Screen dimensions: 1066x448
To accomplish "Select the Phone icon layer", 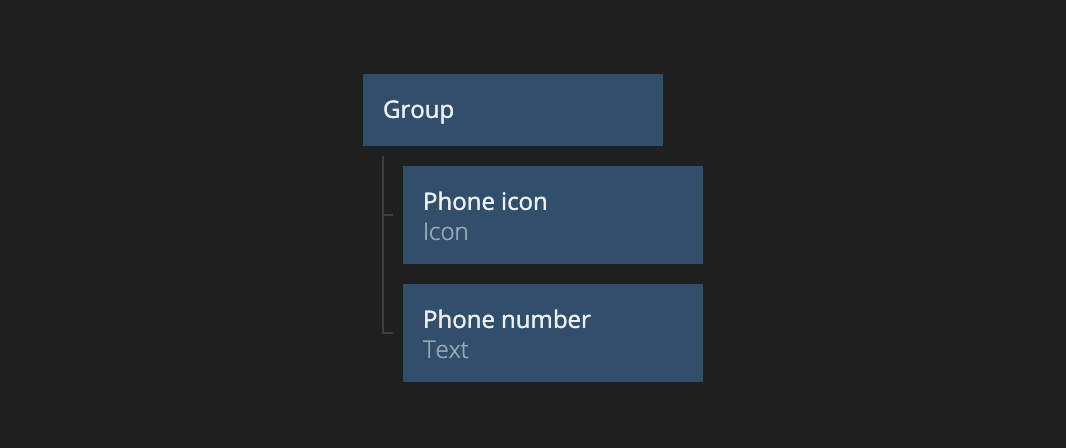I will [552, 215].
